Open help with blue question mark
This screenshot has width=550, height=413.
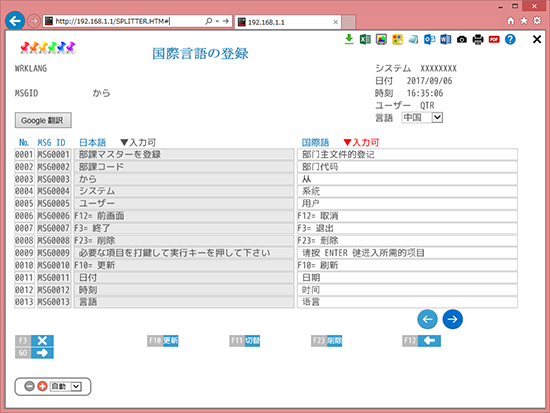click(x=510, y=39)
